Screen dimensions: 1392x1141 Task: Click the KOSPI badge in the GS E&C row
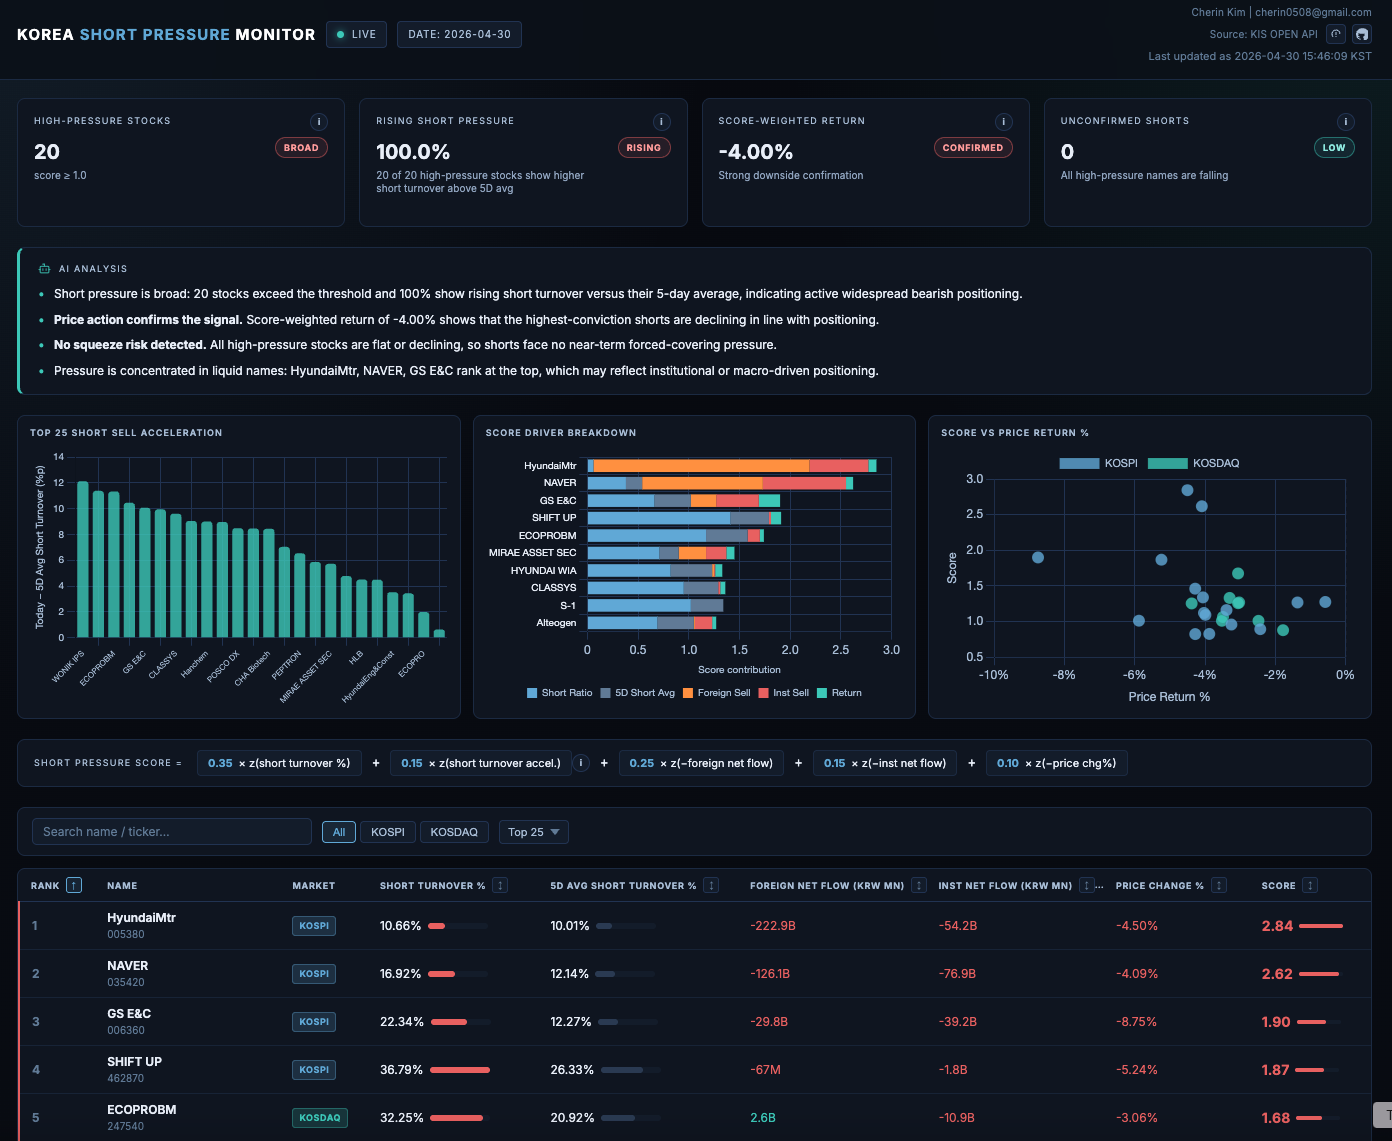[314, 1022]
